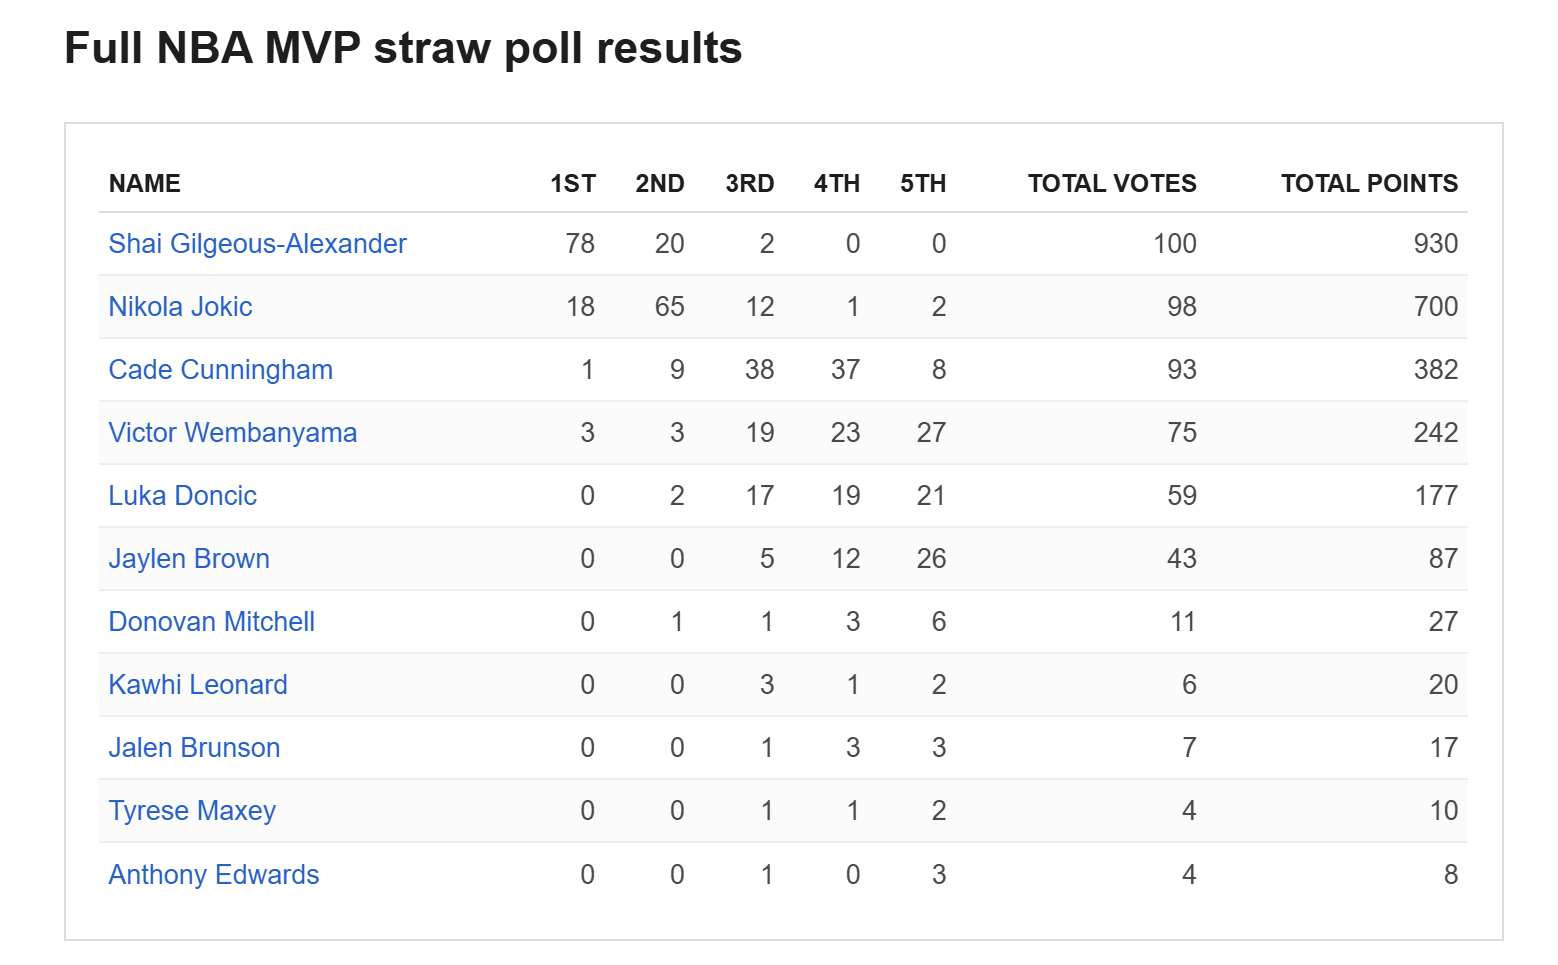This screenshot has width=1558, height=965.
Task: Select the Jalen Brunson link
Action: [194, 748]
